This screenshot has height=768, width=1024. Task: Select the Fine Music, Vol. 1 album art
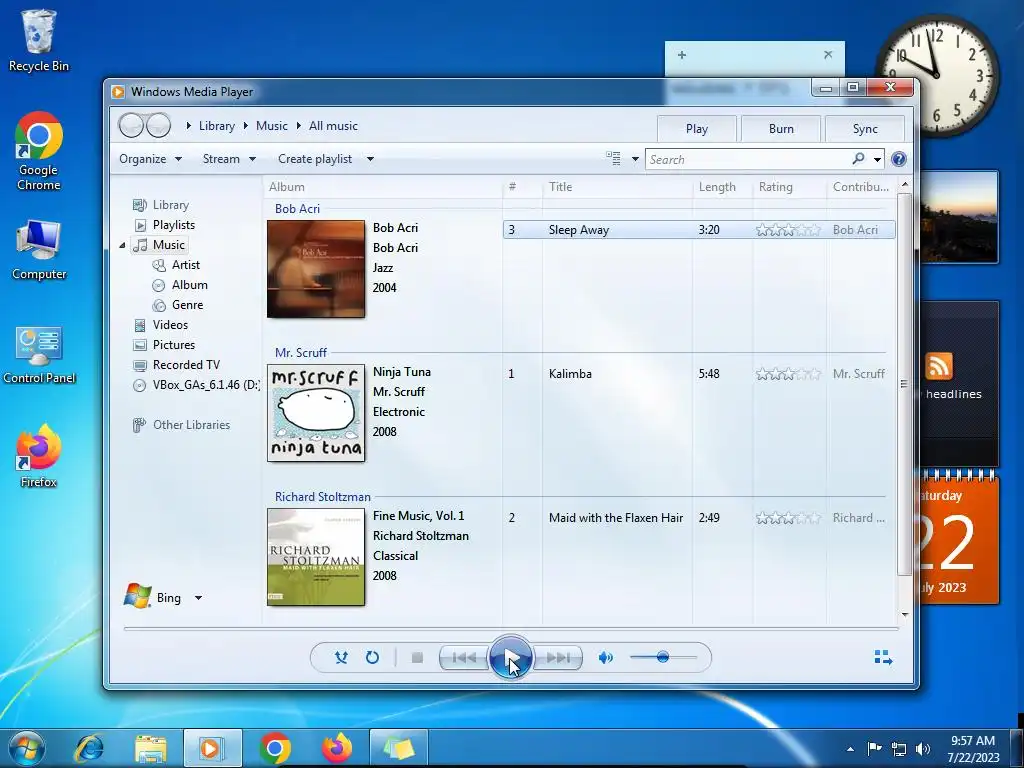316,557
